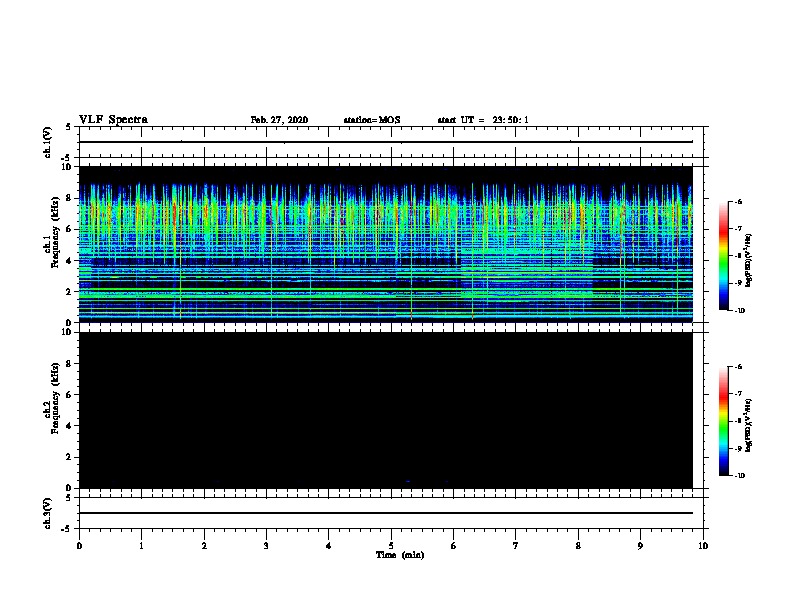Select the date text "Feb. 27, 2020"
The width and height of the screenshot is (792, 612).
coord(279,120)
